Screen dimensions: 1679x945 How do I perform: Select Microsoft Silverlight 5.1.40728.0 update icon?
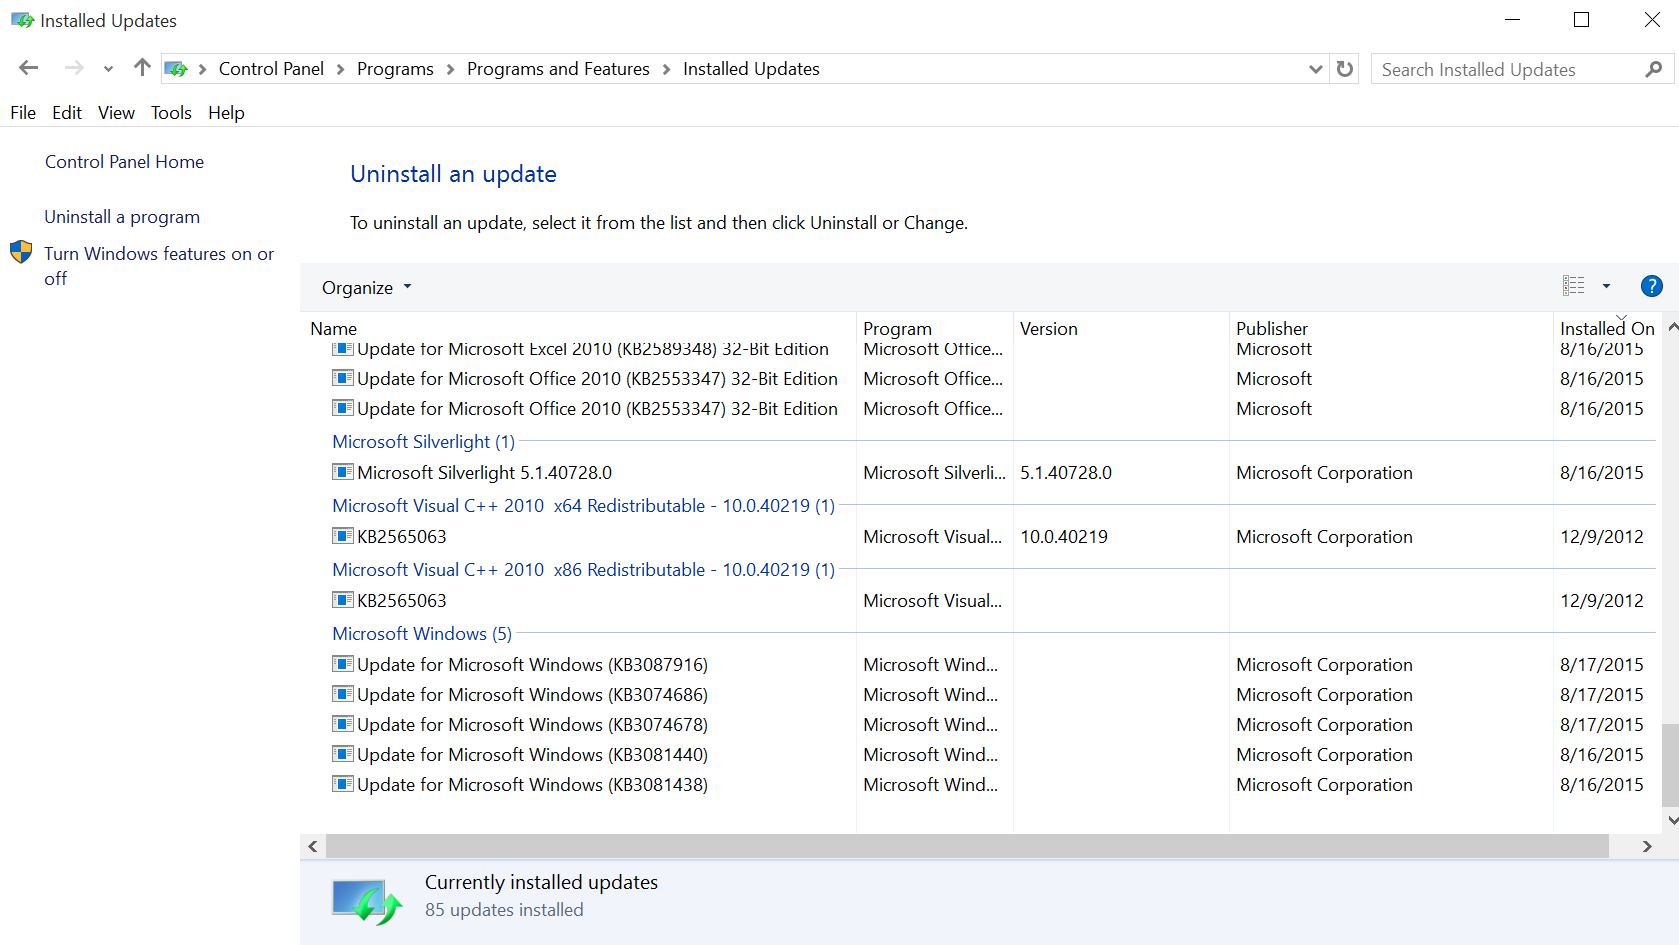[343, 472]
